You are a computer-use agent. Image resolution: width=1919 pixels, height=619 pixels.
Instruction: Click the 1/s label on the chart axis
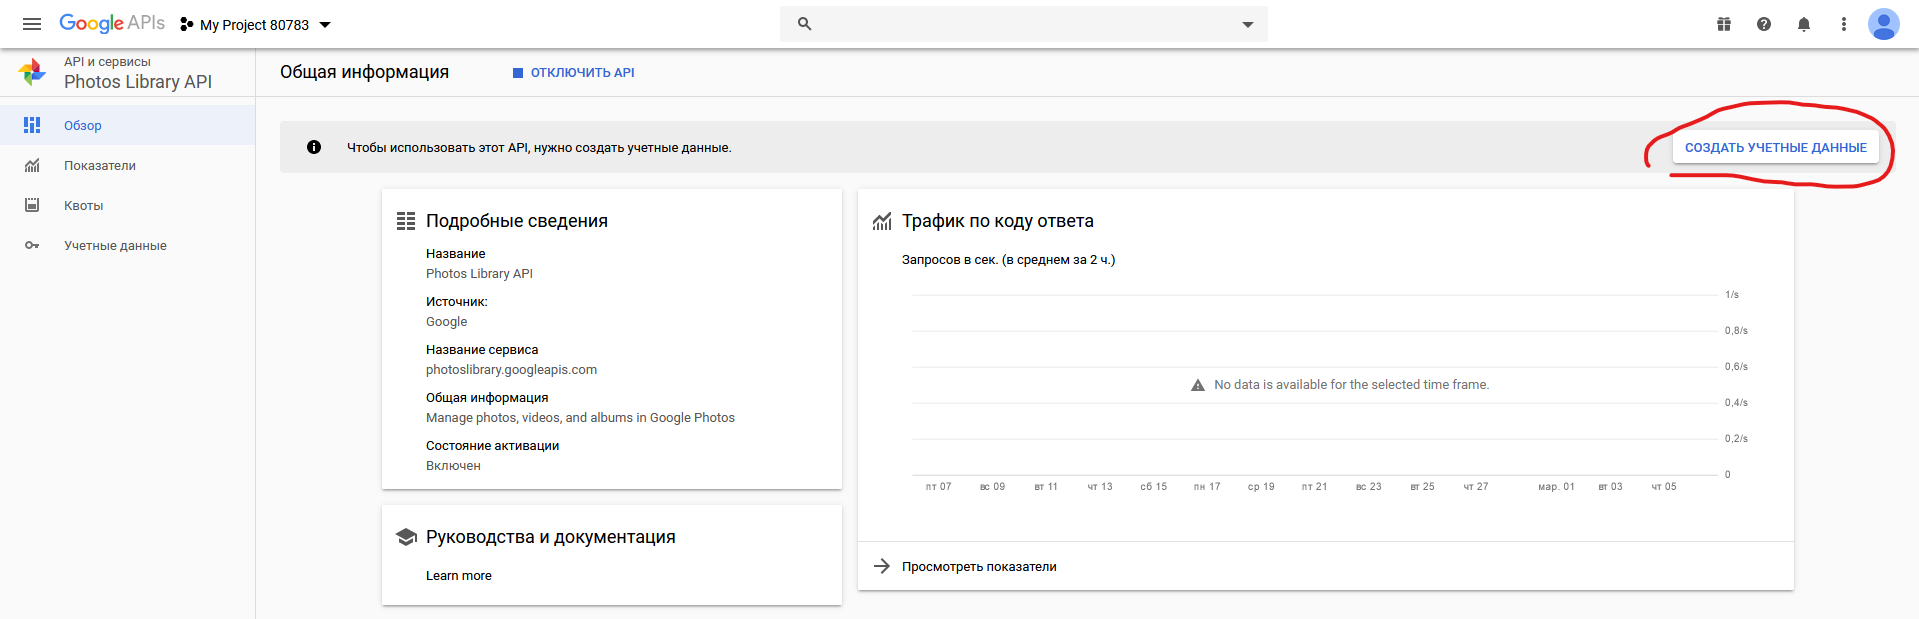click(x=1732, y=295)
